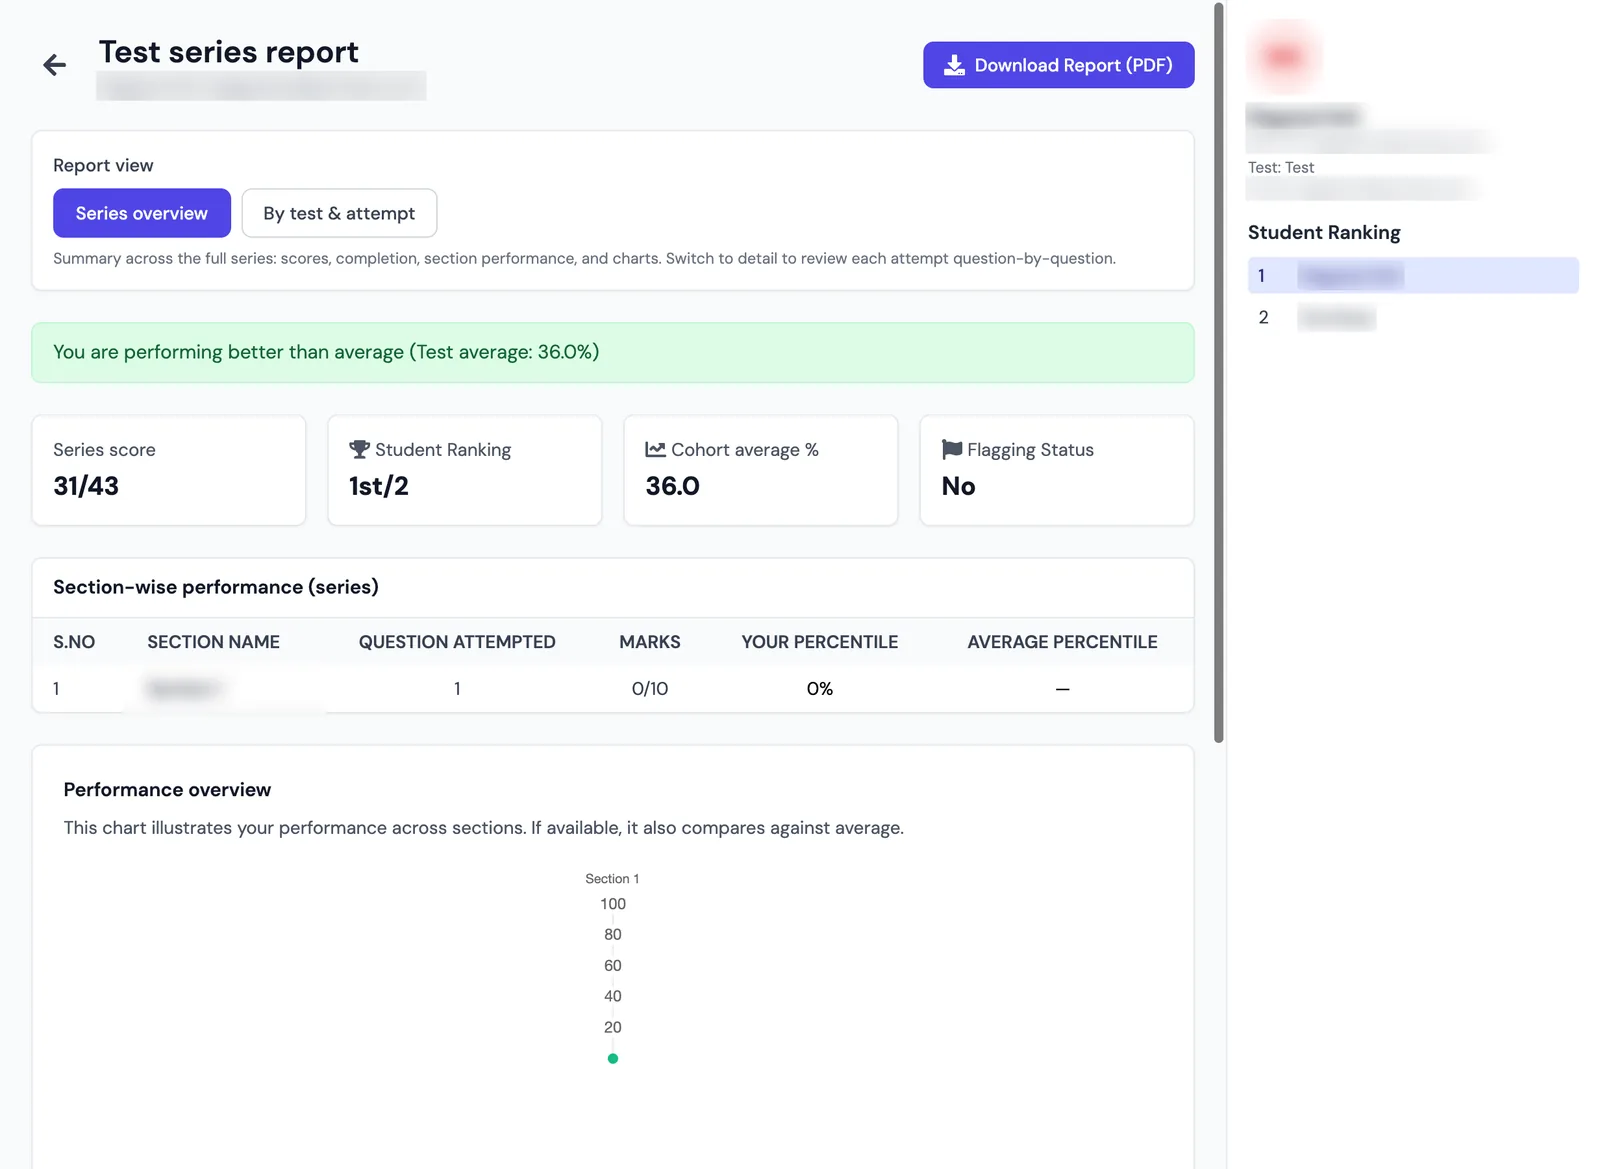Click the MARKS column header
The image size is (1600, 1169).
pos(650,642)
